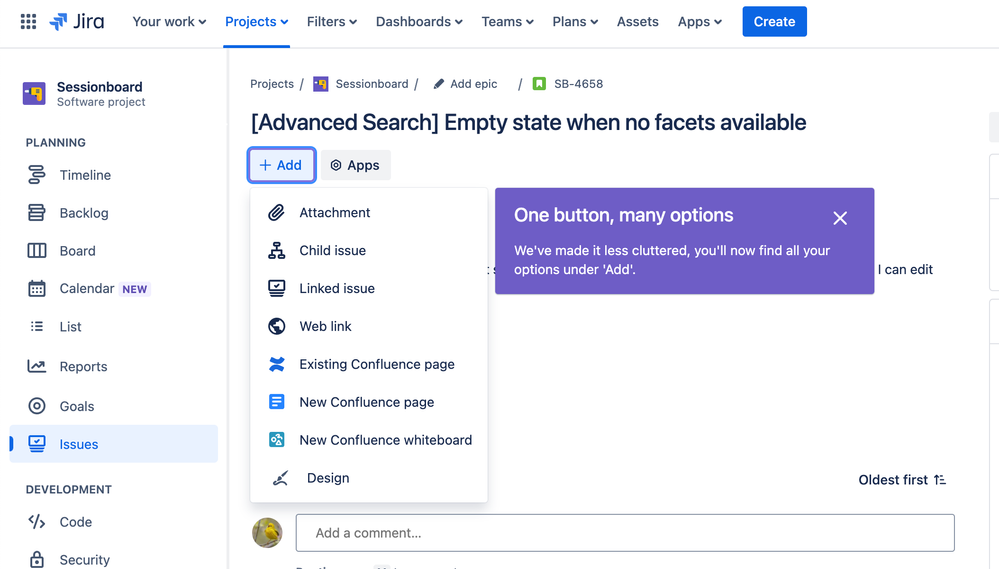
Task: Expand the Dashboards dropdown
Action: coord(419,22)
